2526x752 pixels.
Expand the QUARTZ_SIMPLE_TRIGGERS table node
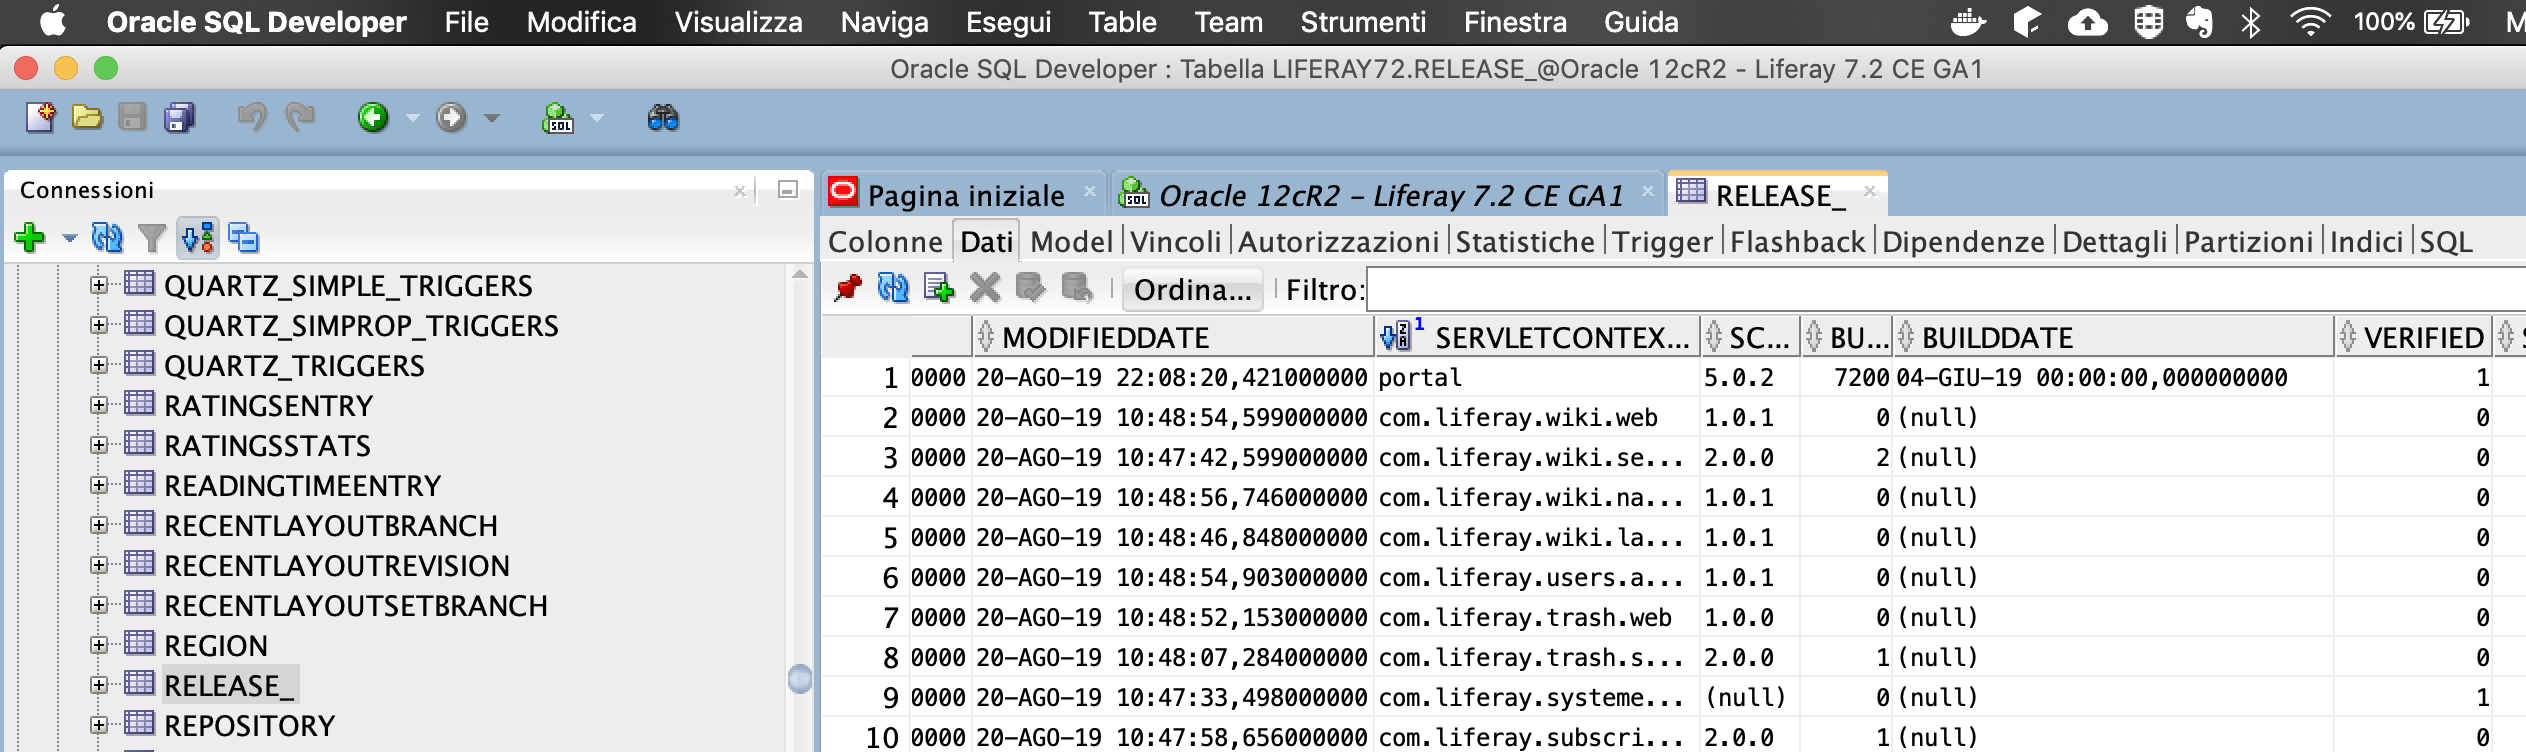point(98,285)
